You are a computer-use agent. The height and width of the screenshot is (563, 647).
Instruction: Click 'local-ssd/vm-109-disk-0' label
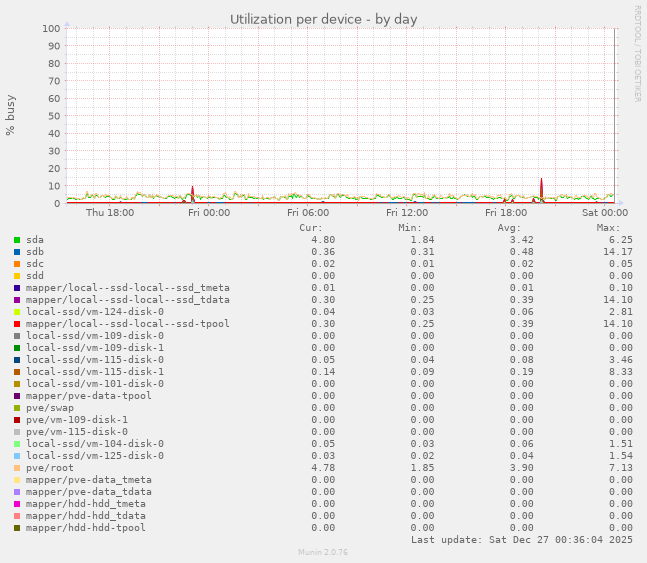click(95, 336)
